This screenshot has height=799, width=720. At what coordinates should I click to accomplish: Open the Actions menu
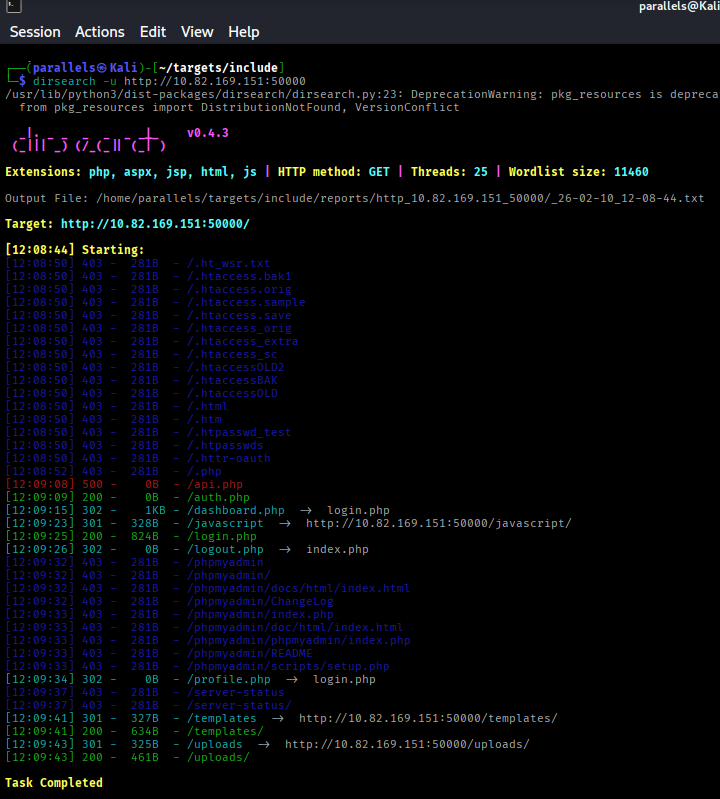click(x=100, y=32)
